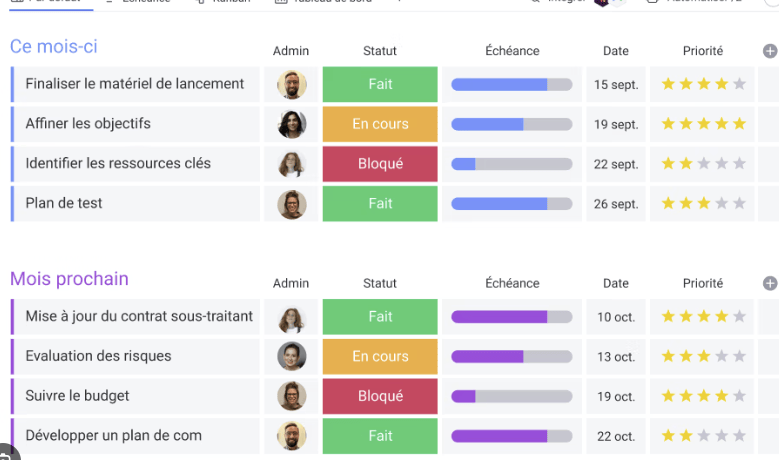
Task: Click the Priorité column header in Mois prochain group
Action: (703, 283)
